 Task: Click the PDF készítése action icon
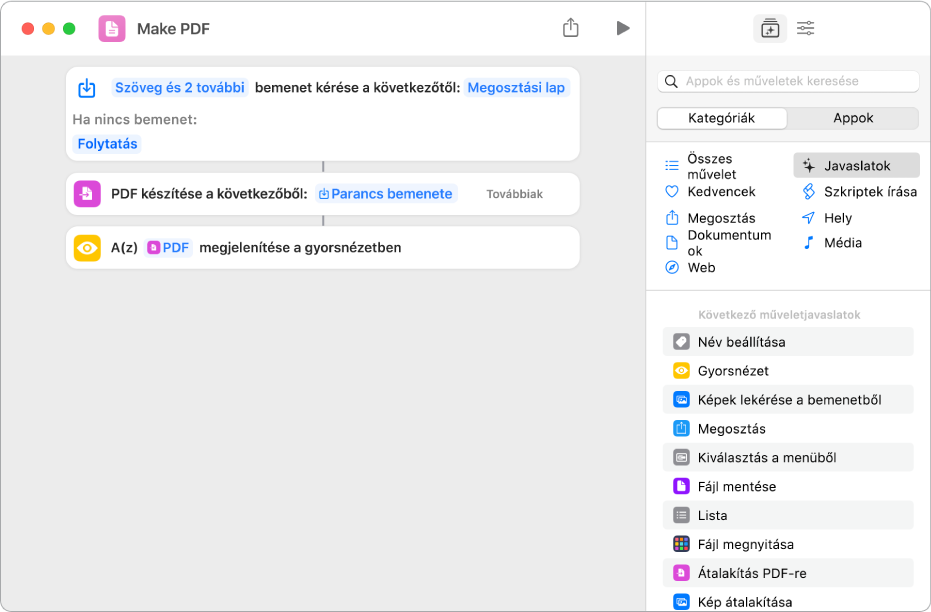(87, 194)
